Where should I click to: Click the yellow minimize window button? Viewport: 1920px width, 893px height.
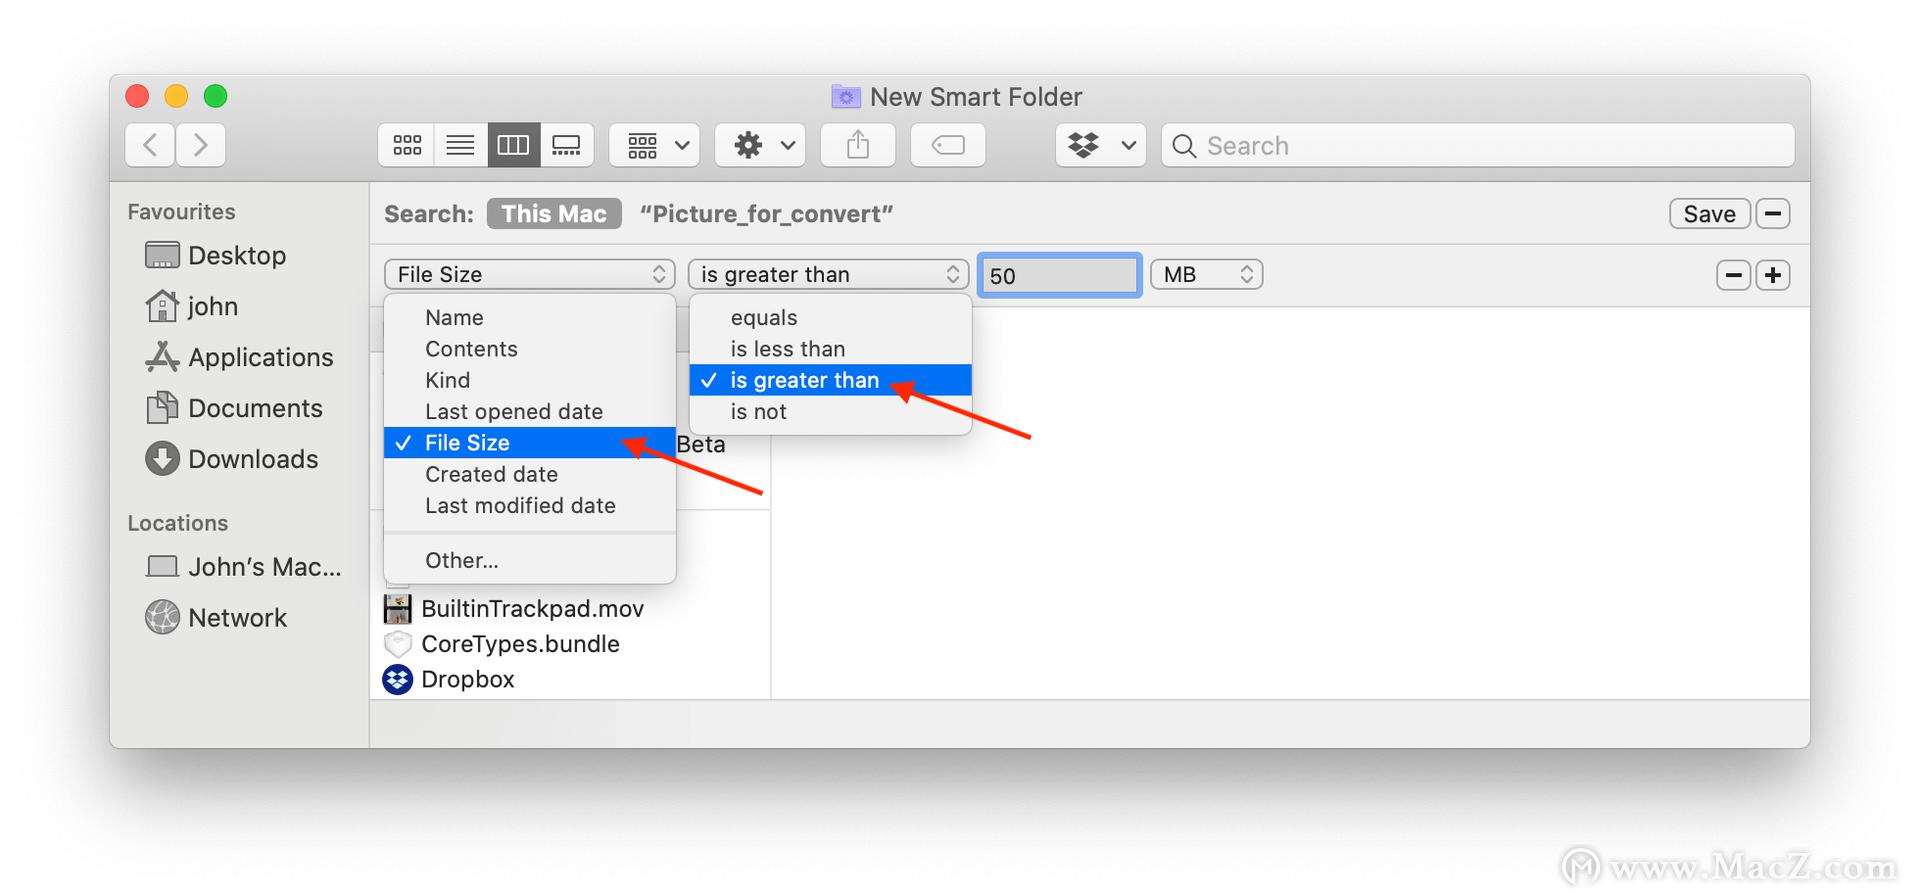[176, 96]
